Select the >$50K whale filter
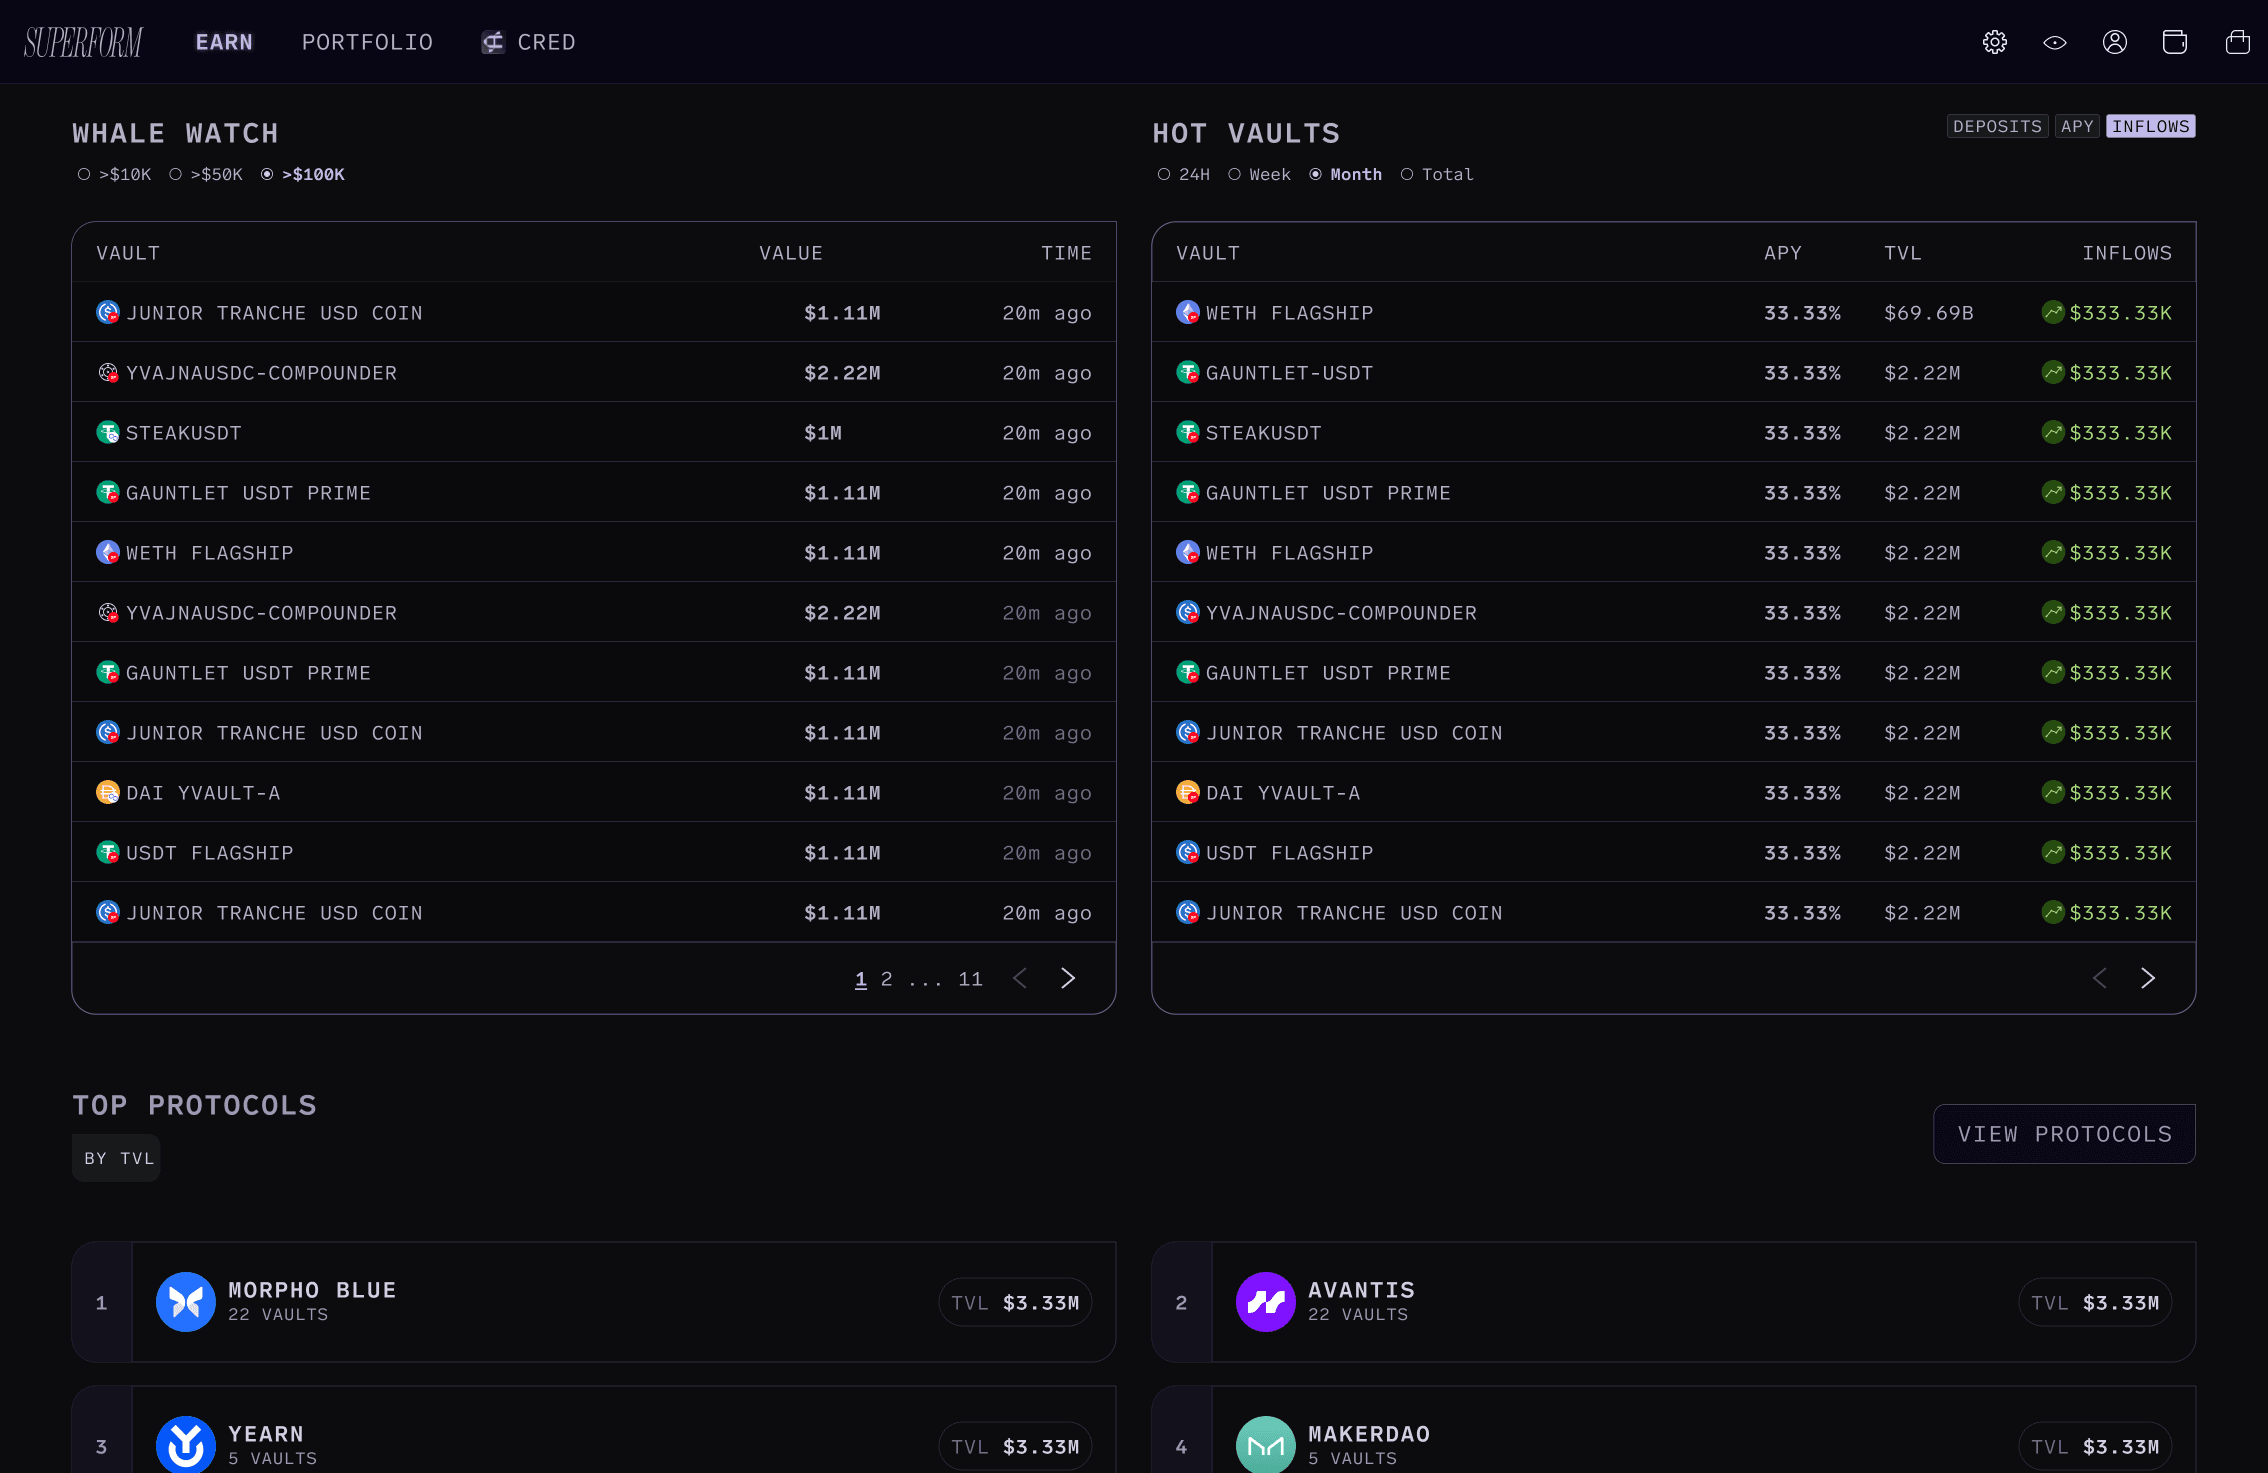This screenshot has width=2268, height=1473. pos(206,175)
